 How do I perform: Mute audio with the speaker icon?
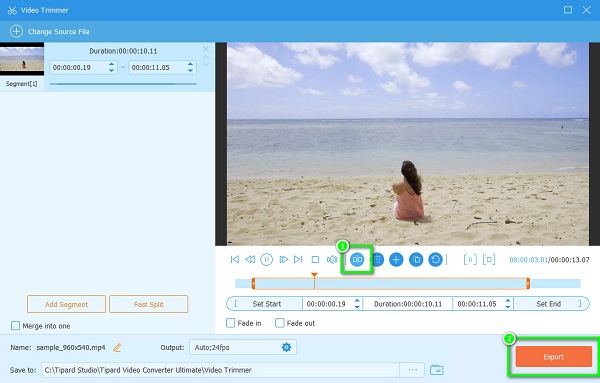click(x=332, y=260)
